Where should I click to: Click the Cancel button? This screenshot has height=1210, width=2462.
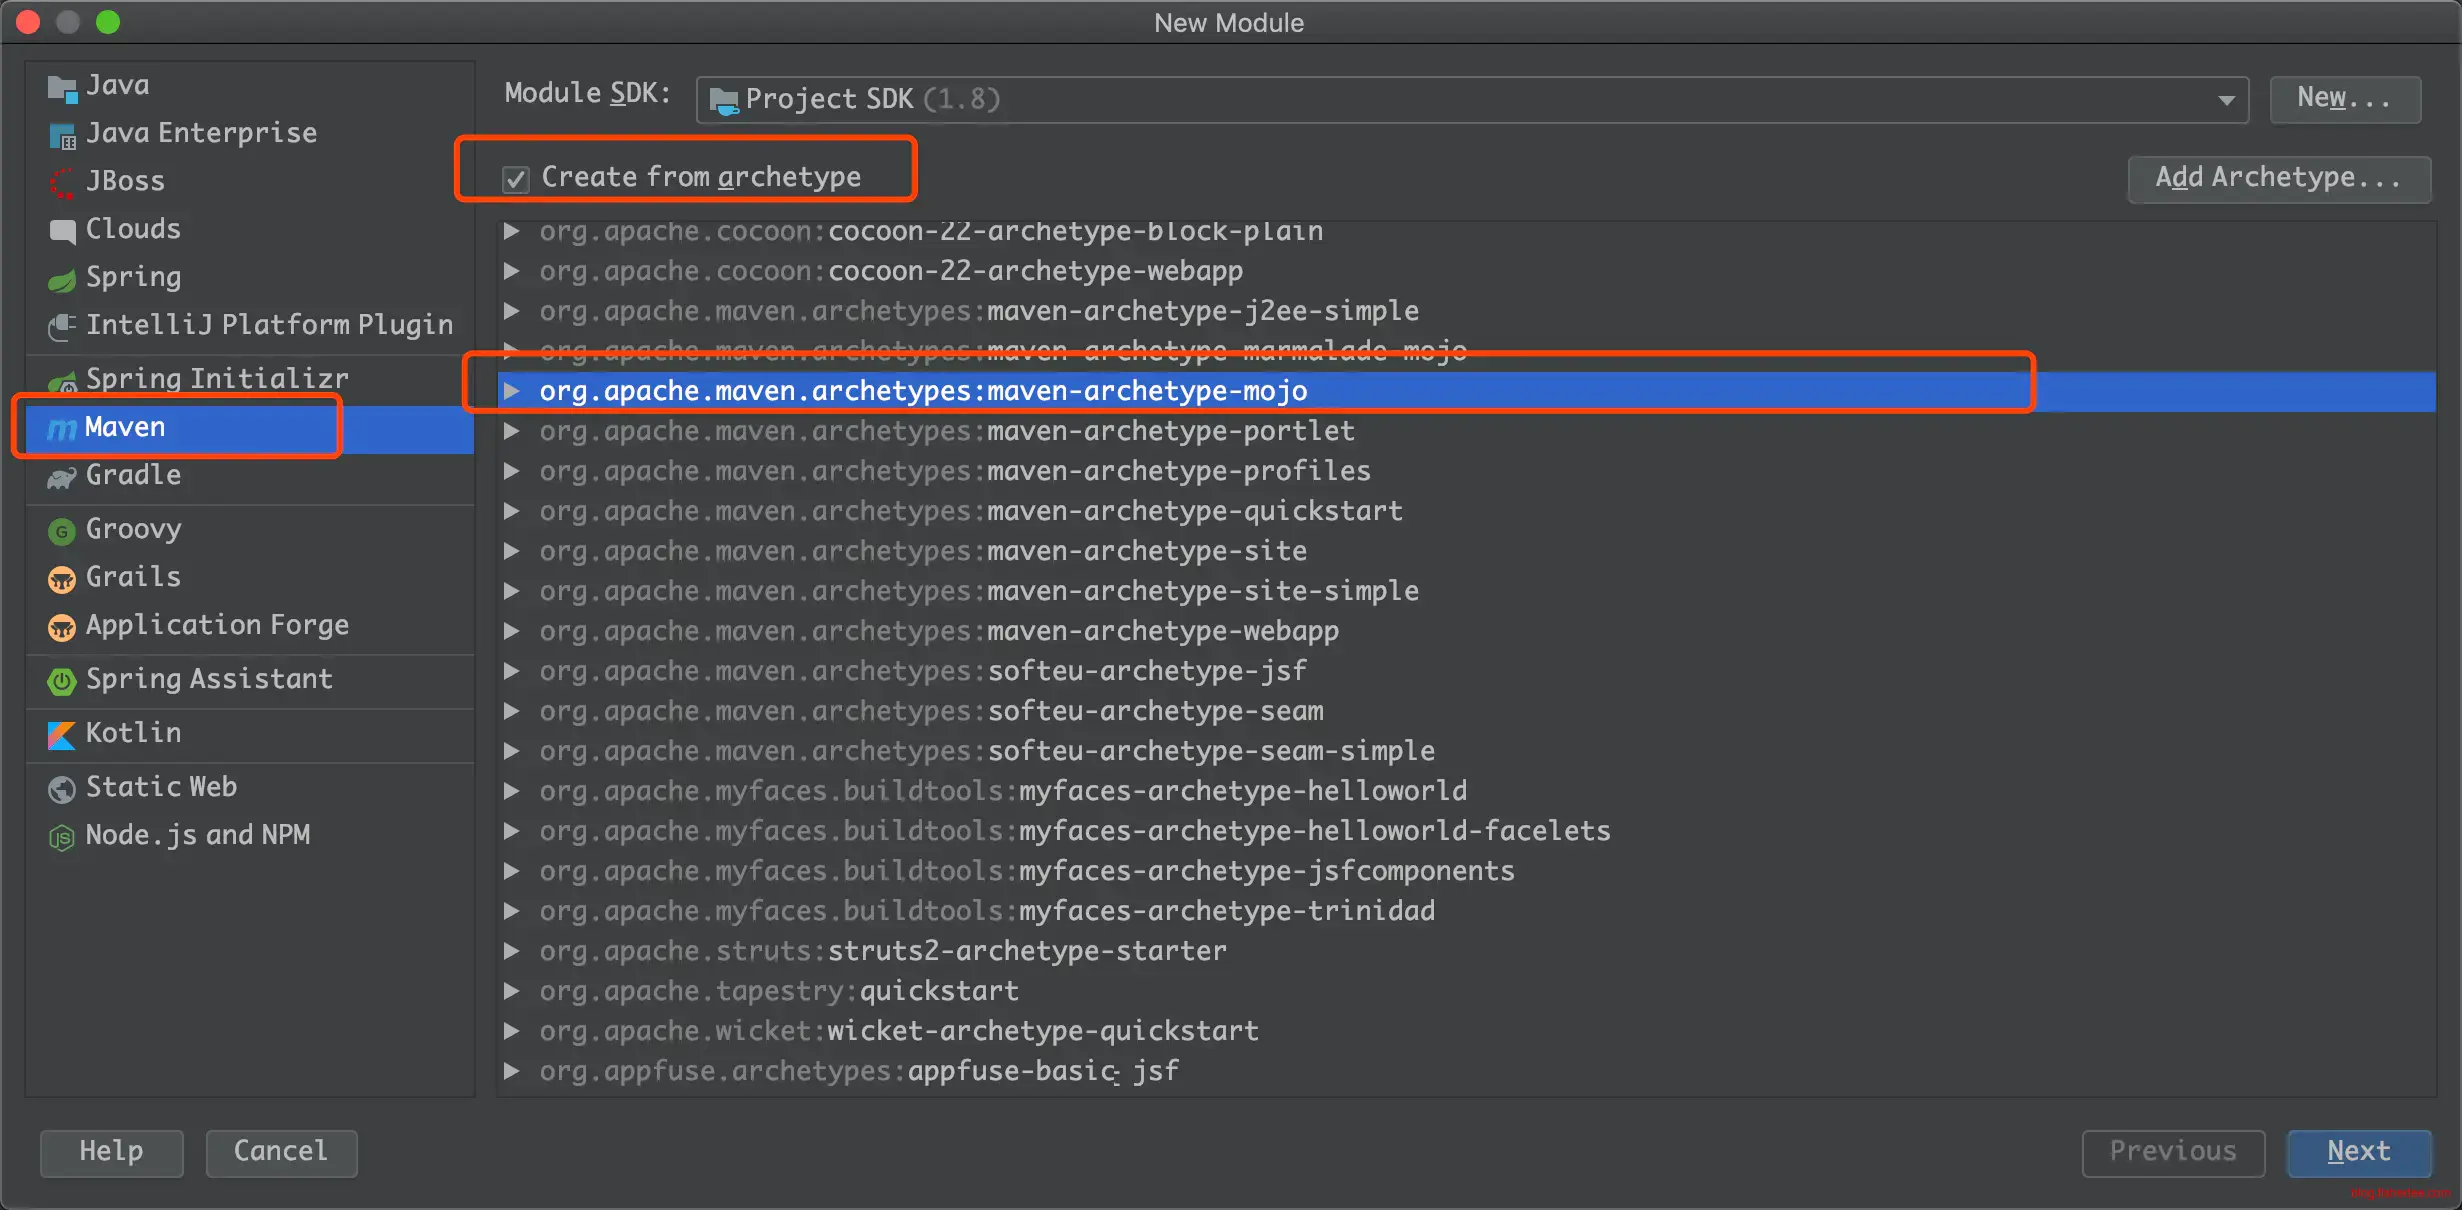pos(281,1152)
